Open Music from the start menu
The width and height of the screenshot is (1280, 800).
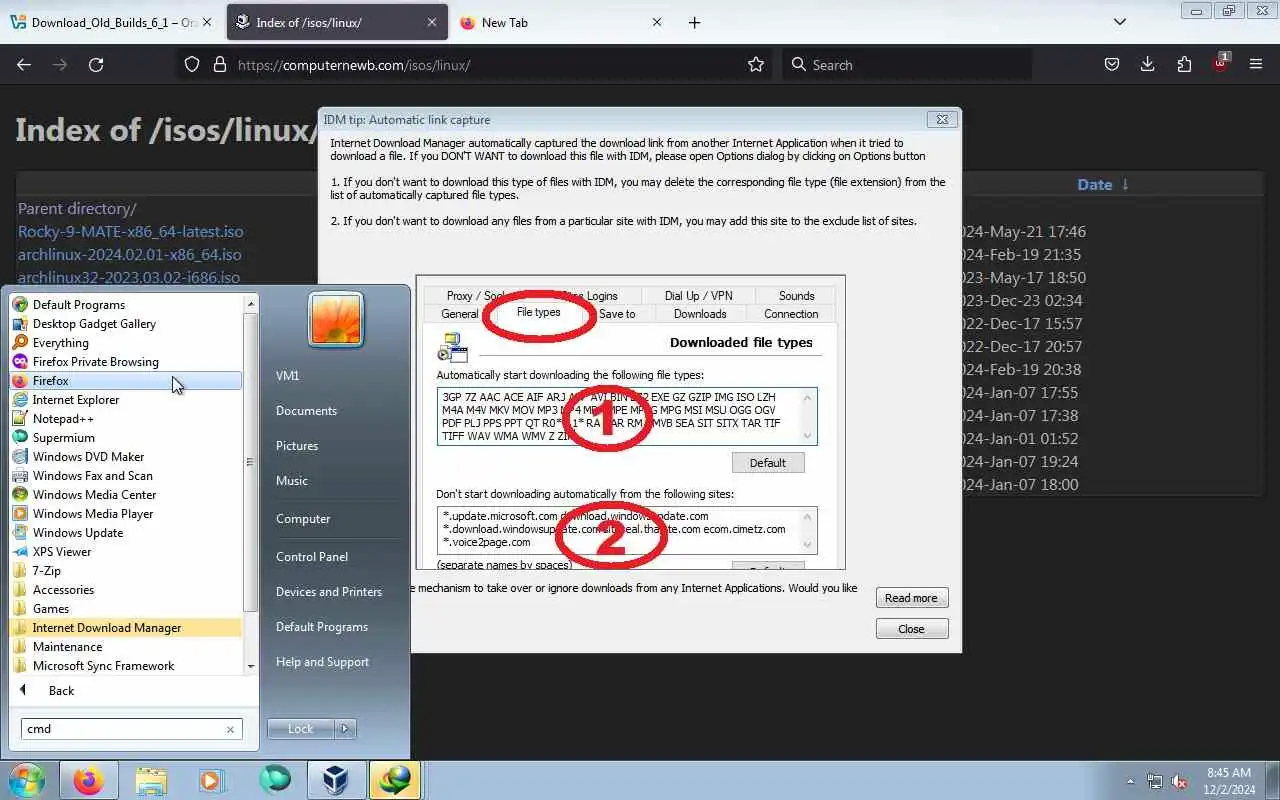tap(292, 481)
